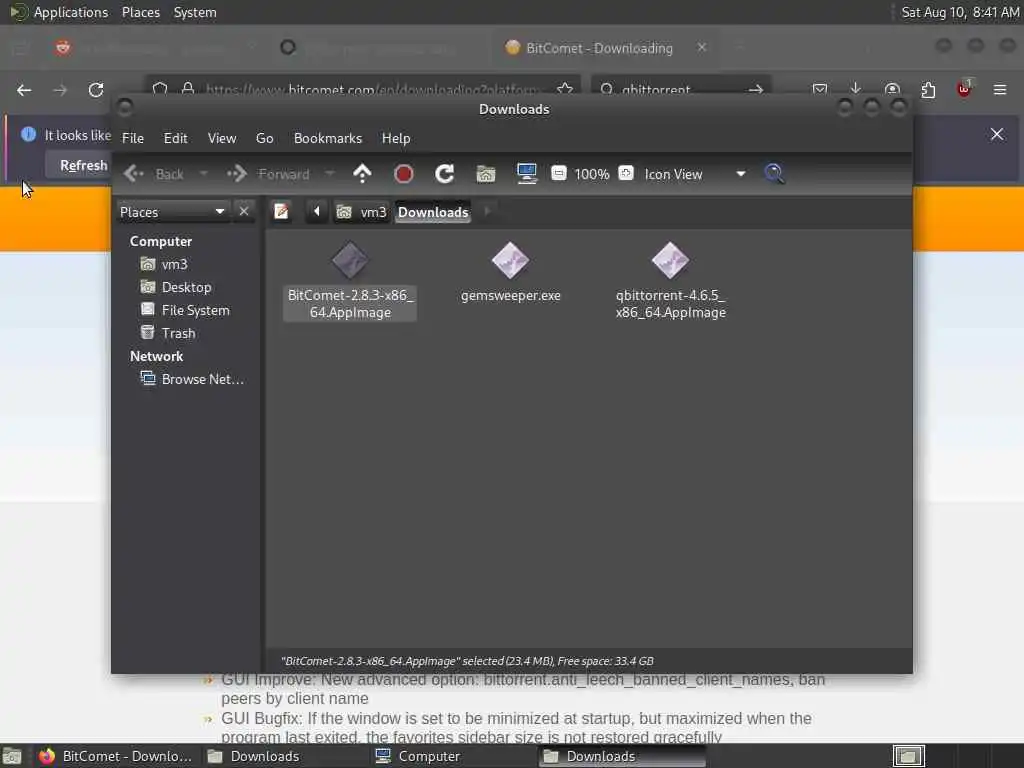Open vm3 in the sidebar
This screenshot has width=1024, height=768.
click(174, 264)
